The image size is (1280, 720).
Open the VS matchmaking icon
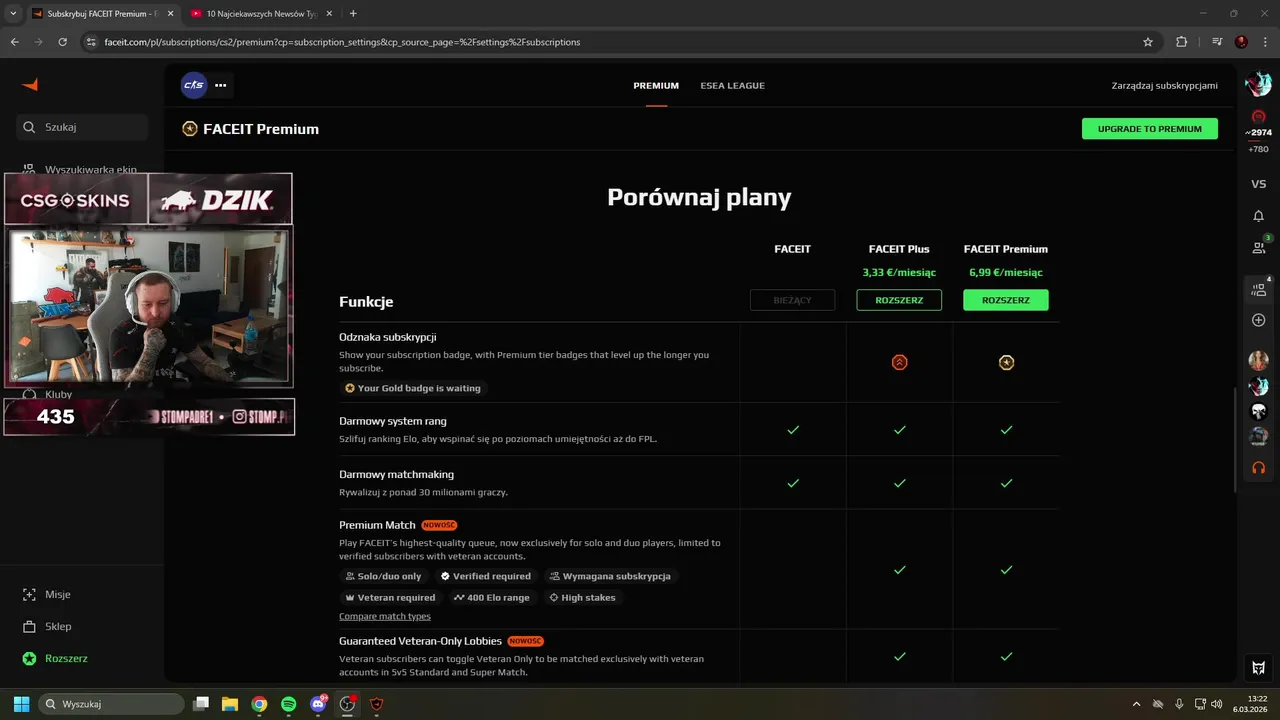pyautogui.click(x=1258, y=184)
